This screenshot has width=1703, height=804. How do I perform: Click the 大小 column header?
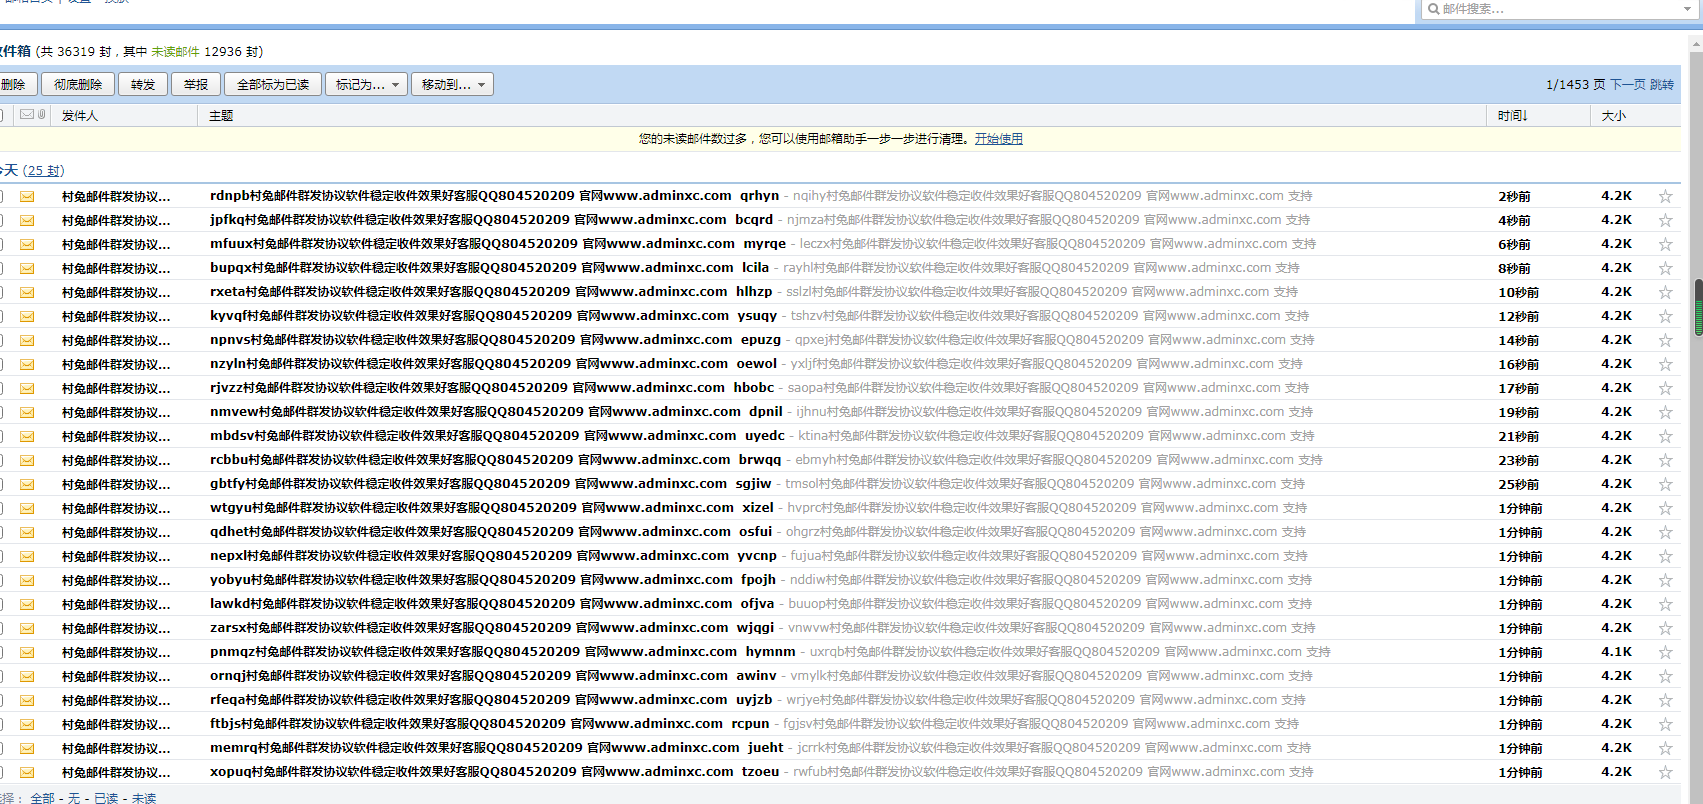point(1614,116)
